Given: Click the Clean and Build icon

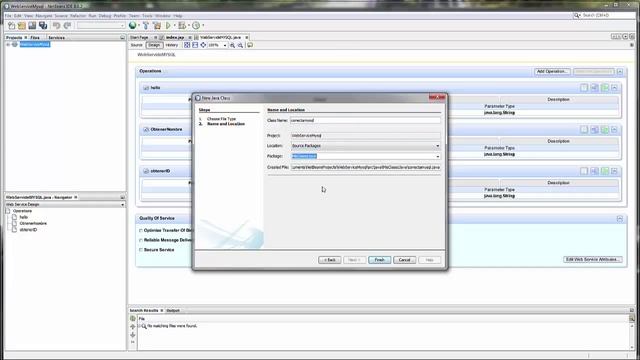Looking at the screenshot, I should pyautogui.click(x=157, y=26).
